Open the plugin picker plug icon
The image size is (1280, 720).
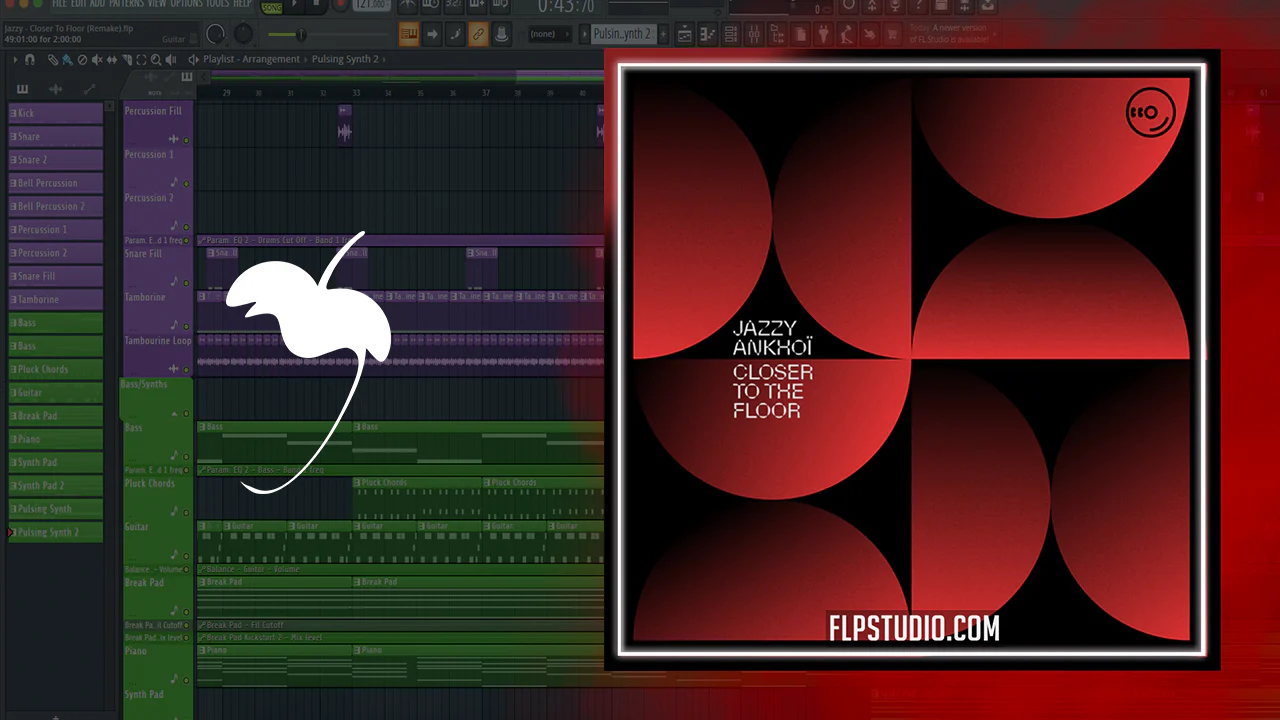pos(823,34)
